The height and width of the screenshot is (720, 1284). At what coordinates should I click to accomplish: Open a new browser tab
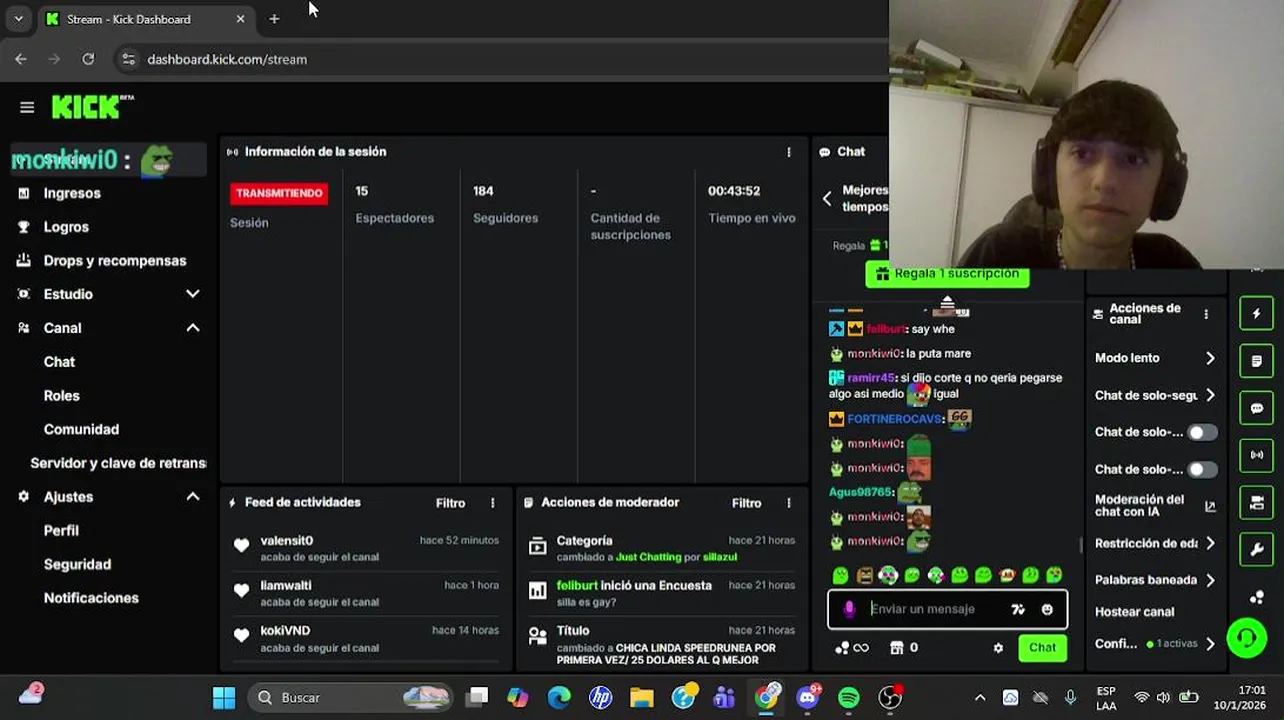[x=274, y=19]
